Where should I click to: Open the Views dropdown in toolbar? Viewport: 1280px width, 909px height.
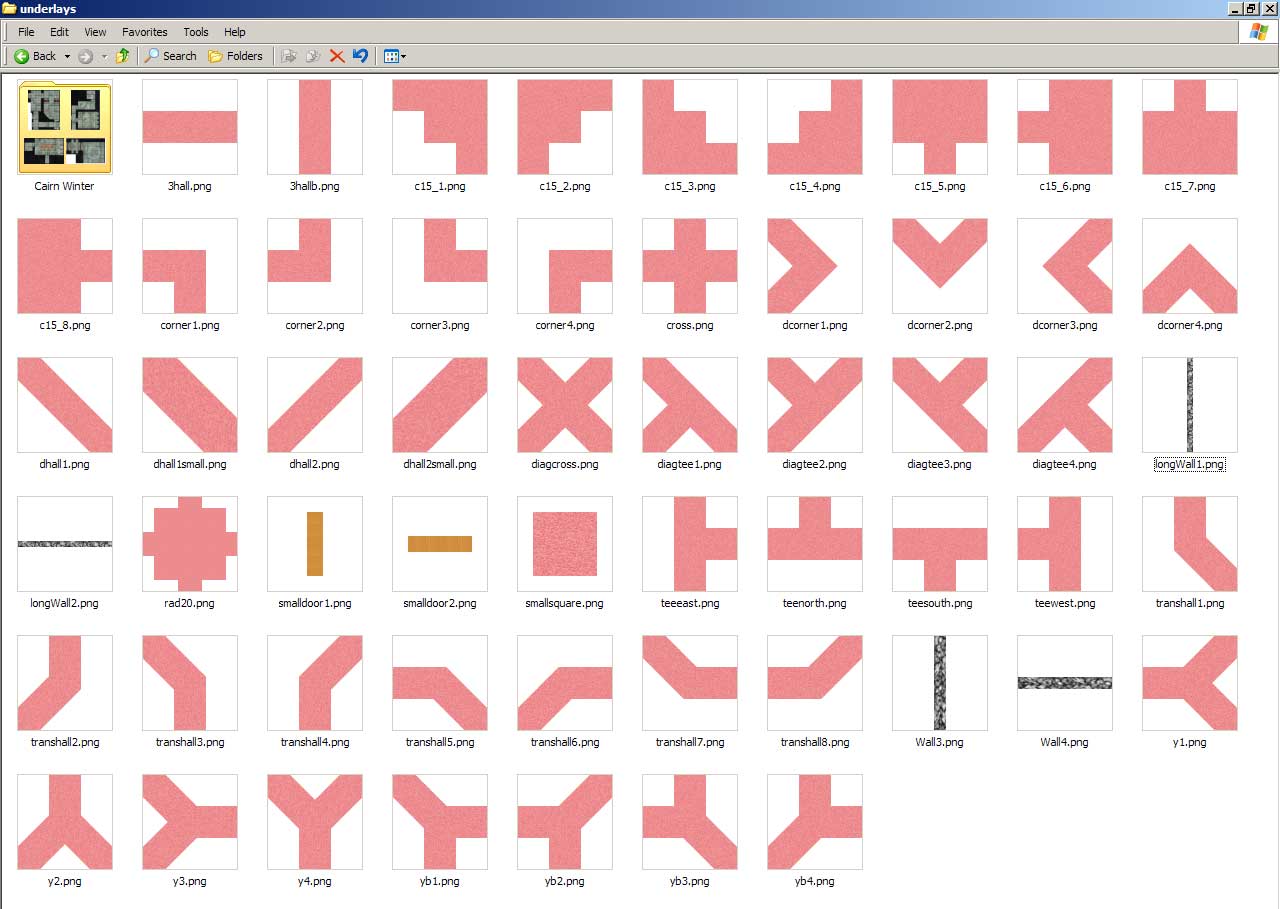pos(395,56)
